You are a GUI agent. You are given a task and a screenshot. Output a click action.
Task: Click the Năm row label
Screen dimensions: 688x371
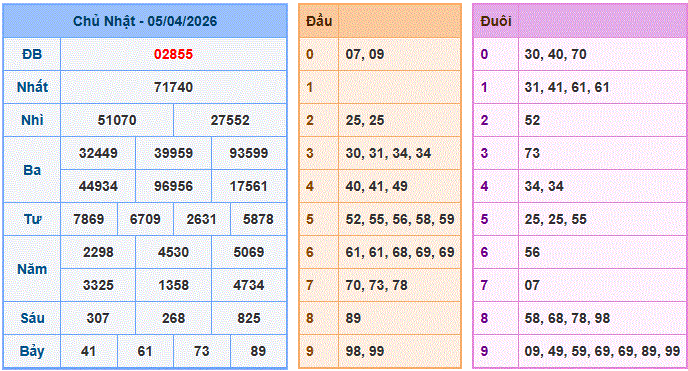(32, 269)
